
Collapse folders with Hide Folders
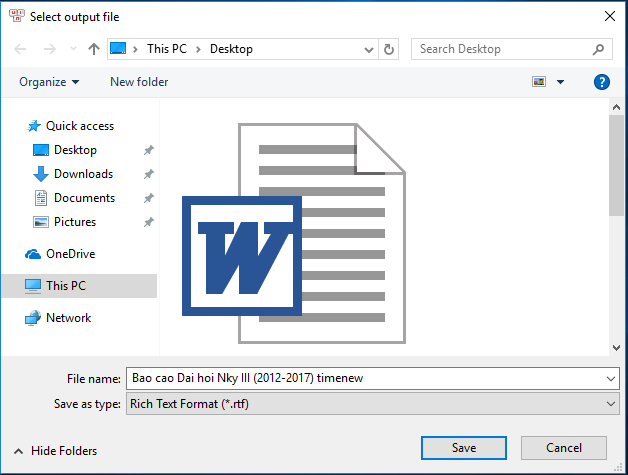click(x=56, y=451)
